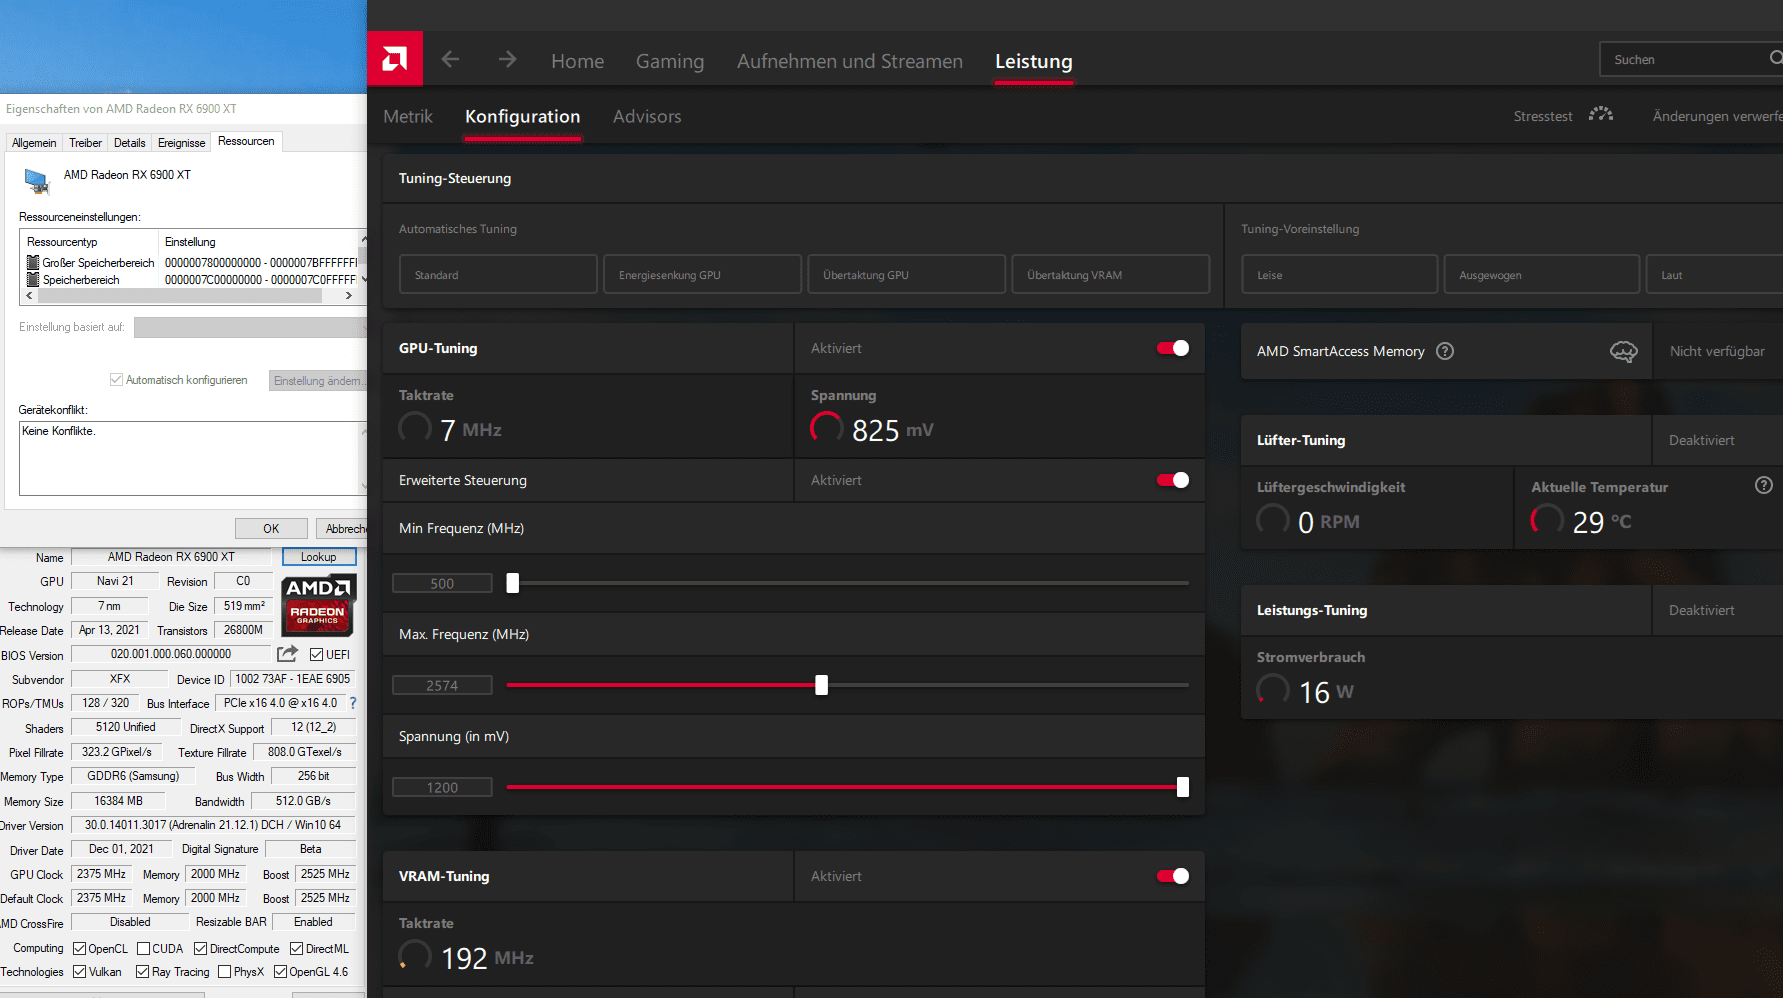Select the Laut tuning preset
The height and width of the screenshot is (998, 1783).
point(1714,274)
